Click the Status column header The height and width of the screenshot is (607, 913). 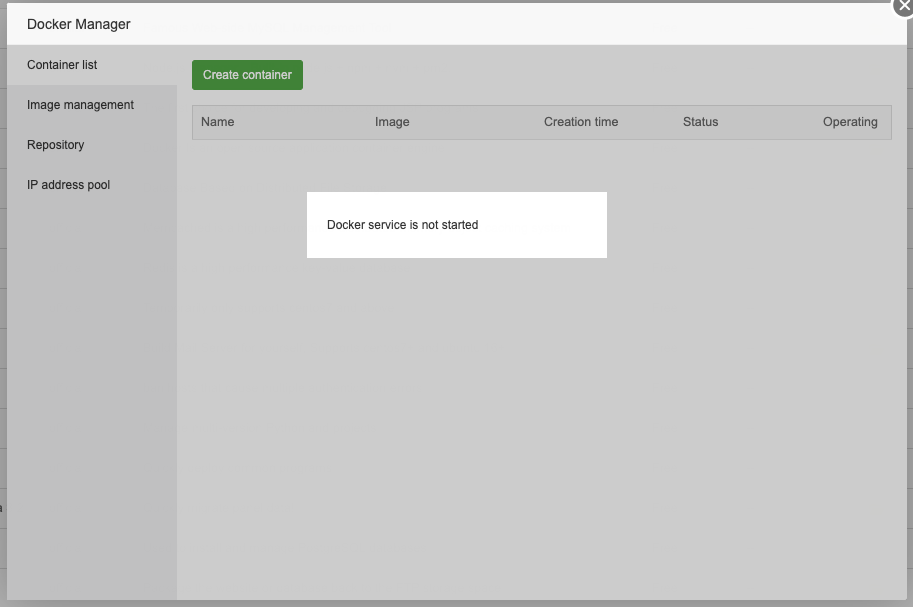click(700, 122)
